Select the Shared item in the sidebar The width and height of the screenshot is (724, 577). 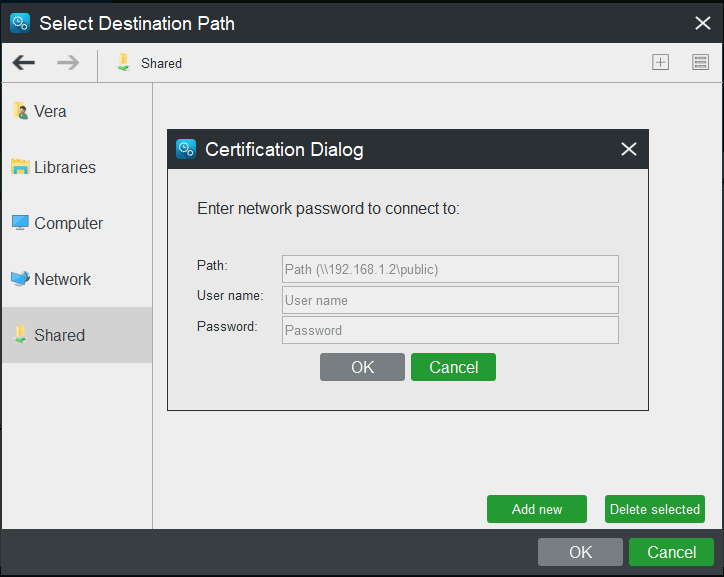[77, 335]
